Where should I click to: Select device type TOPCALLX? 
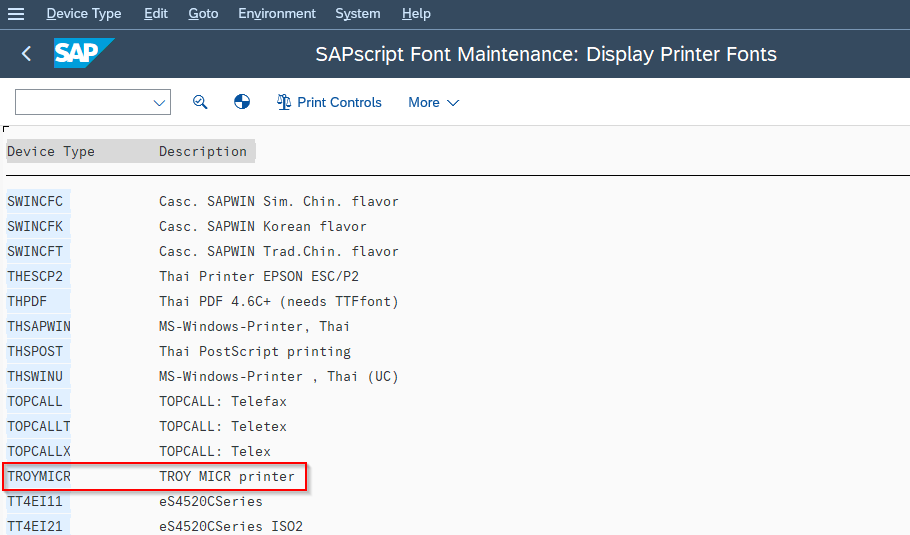[38, 451]
